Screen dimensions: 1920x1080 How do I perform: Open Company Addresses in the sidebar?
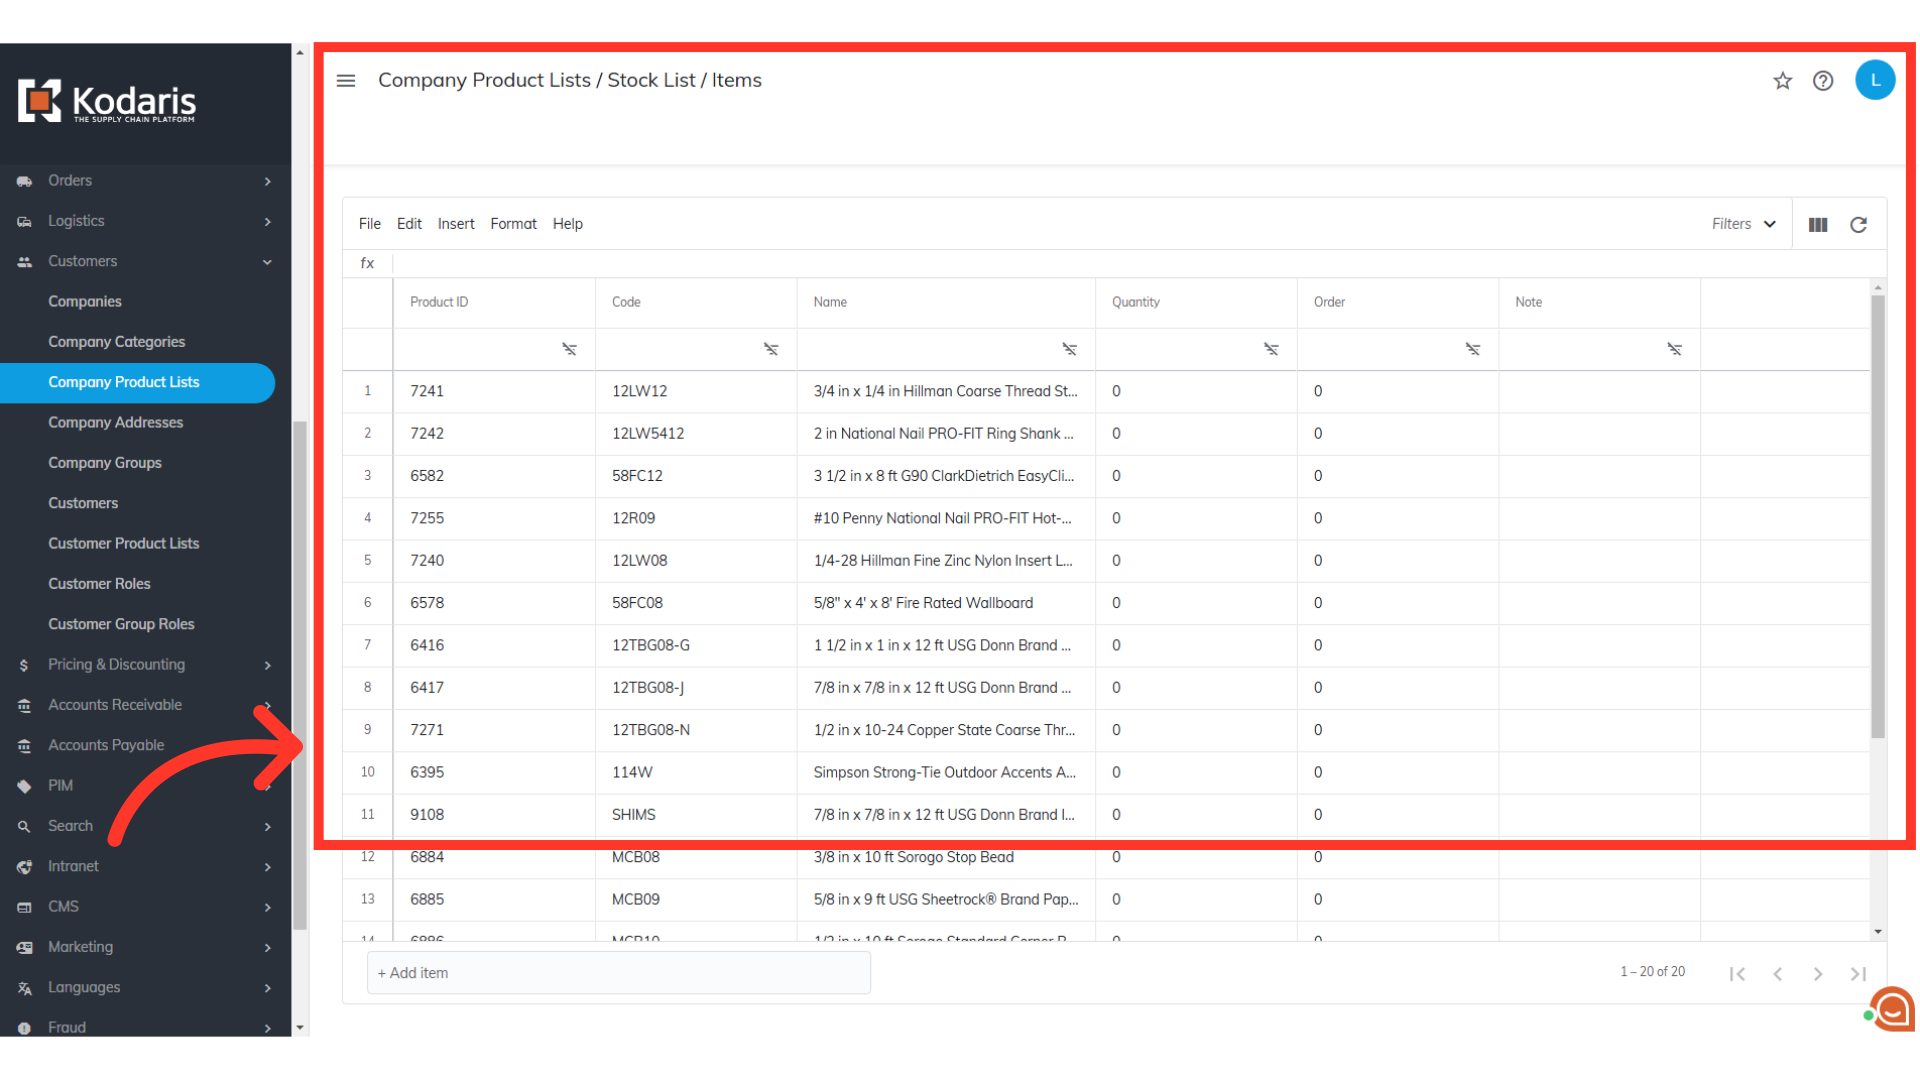[x=116, y=422]
